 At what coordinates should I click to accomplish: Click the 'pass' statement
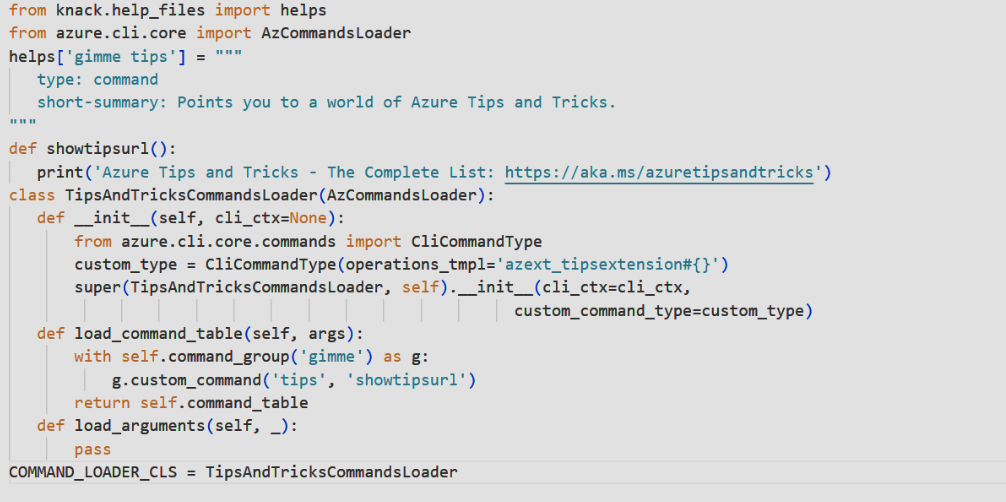point(93,450)
